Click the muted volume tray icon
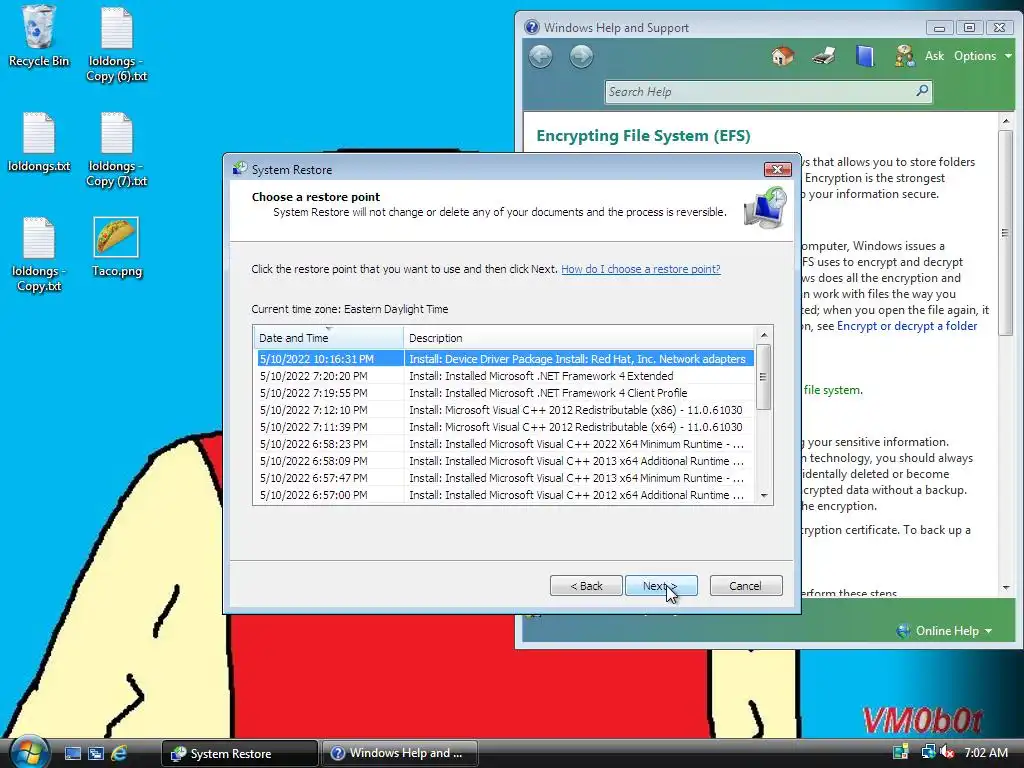The image size is (1024, 768). point(948,752)
